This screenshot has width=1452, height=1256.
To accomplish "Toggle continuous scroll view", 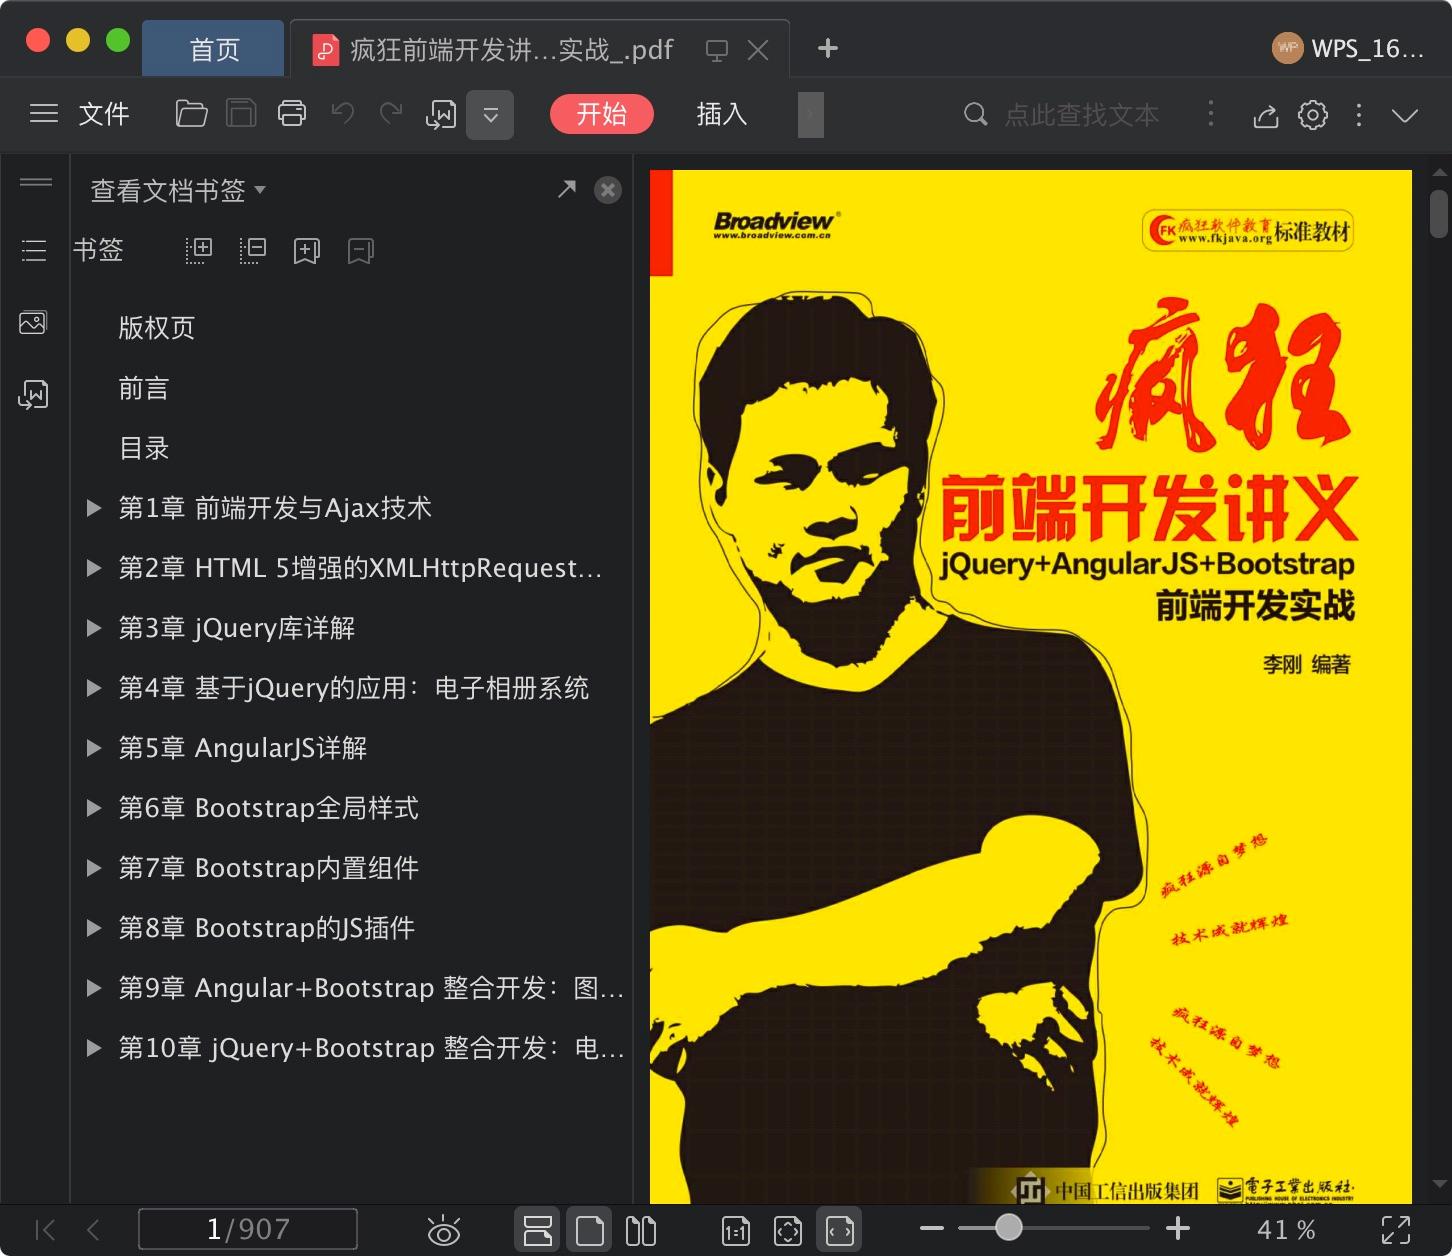I will click(538, 1230).
